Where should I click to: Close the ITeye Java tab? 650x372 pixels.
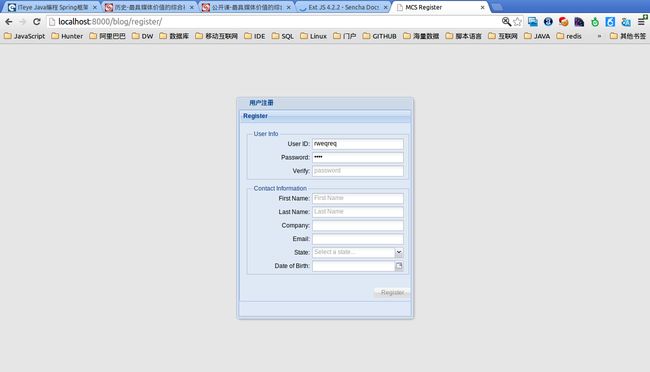point(95,7)
